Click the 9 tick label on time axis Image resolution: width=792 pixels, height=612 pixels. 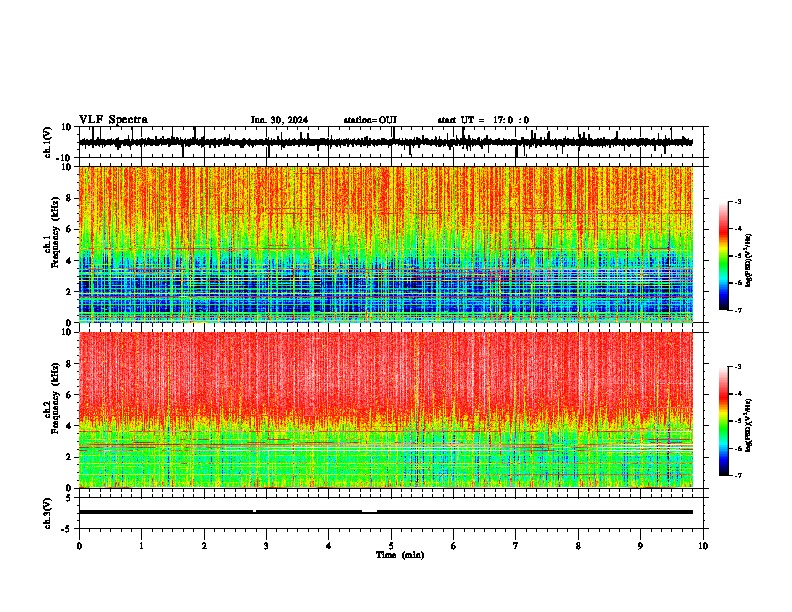[x=640, y=546]
